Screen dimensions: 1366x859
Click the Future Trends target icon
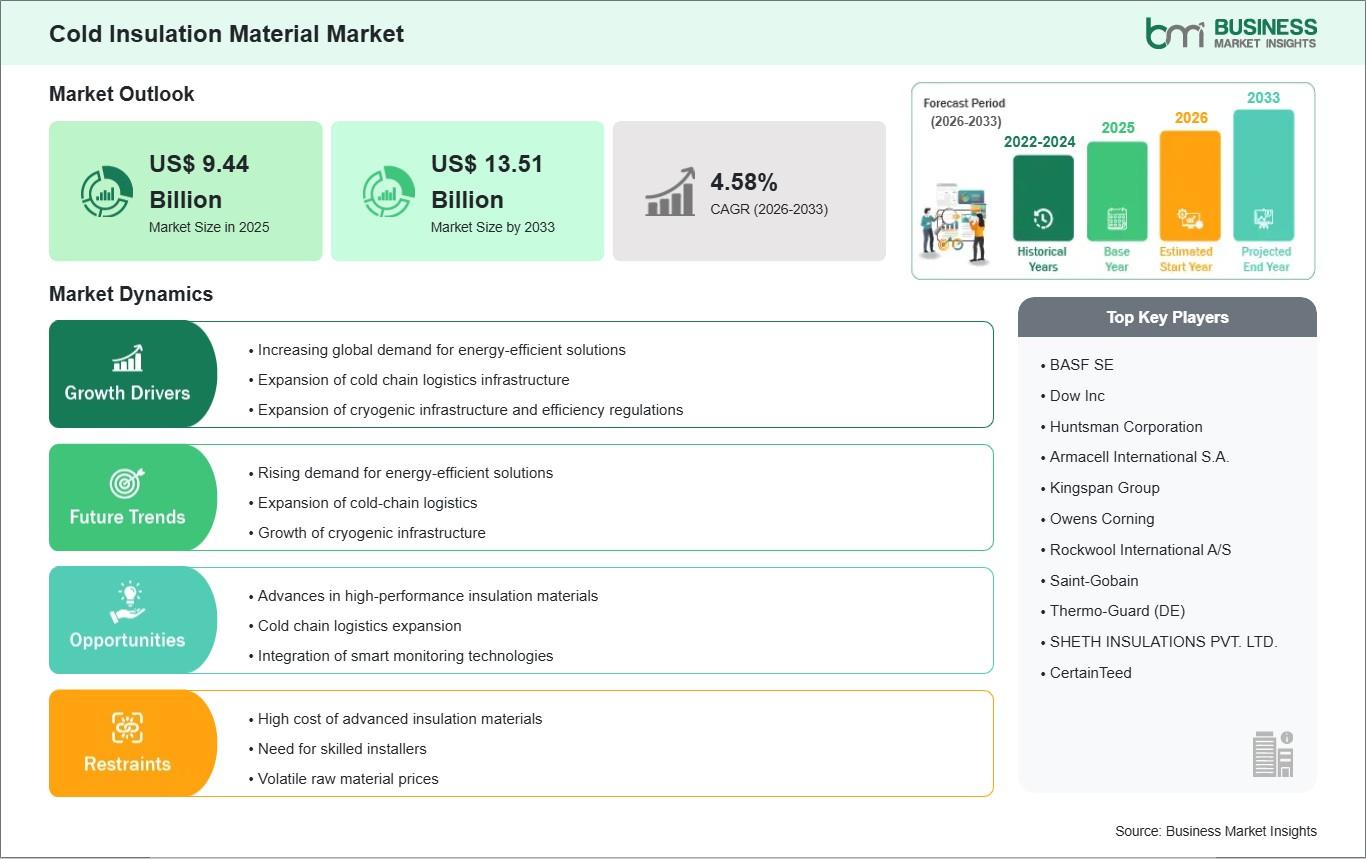(x=127, y=483)
